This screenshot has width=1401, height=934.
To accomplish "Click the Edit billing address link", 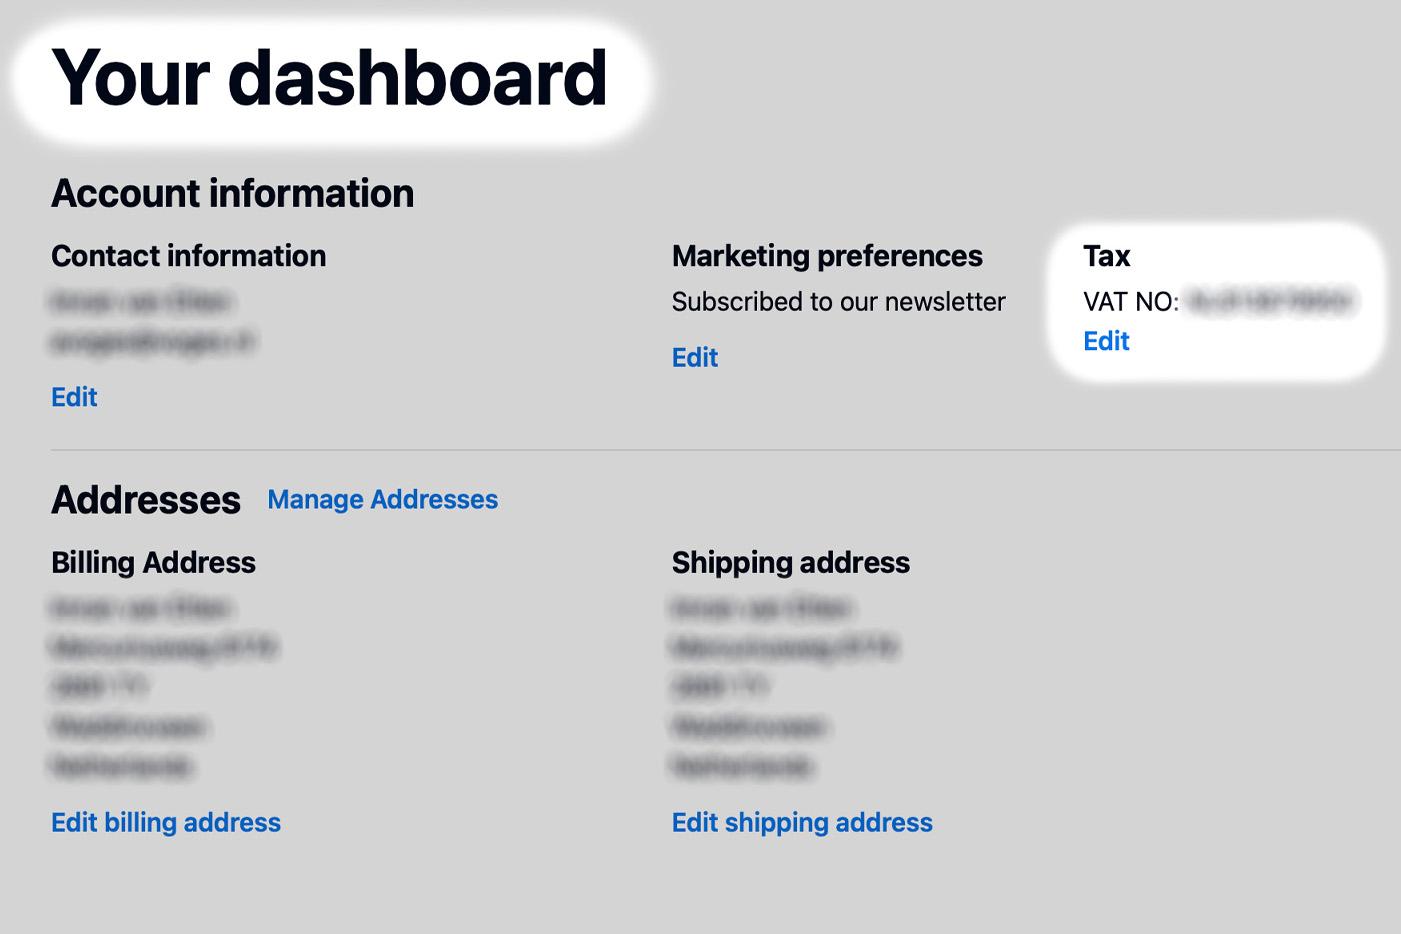I will (x=166, y=822).
